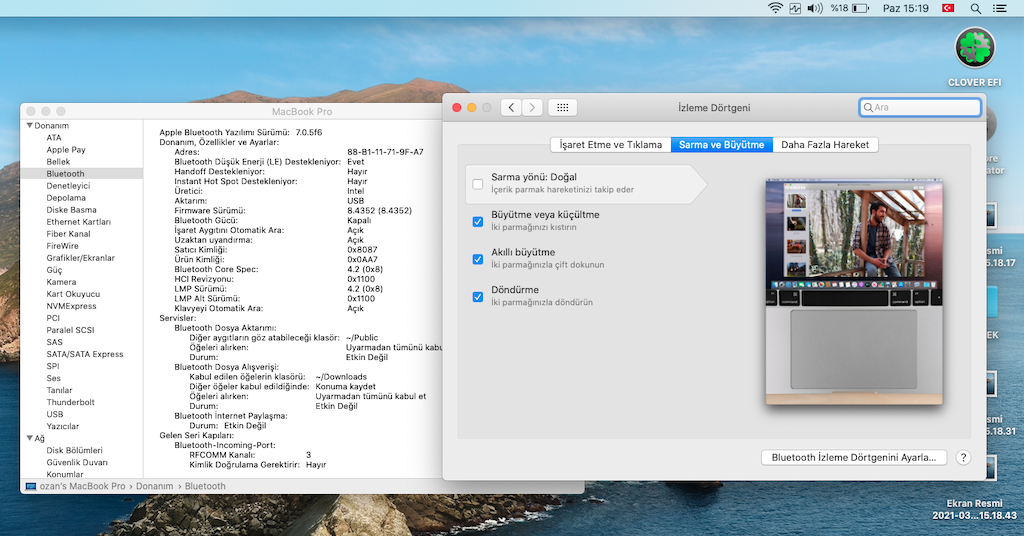The height and width of the screenshot is (536, 1024).
Task: Open Spotlight search magnifier icon
Action: pos(974,8)
